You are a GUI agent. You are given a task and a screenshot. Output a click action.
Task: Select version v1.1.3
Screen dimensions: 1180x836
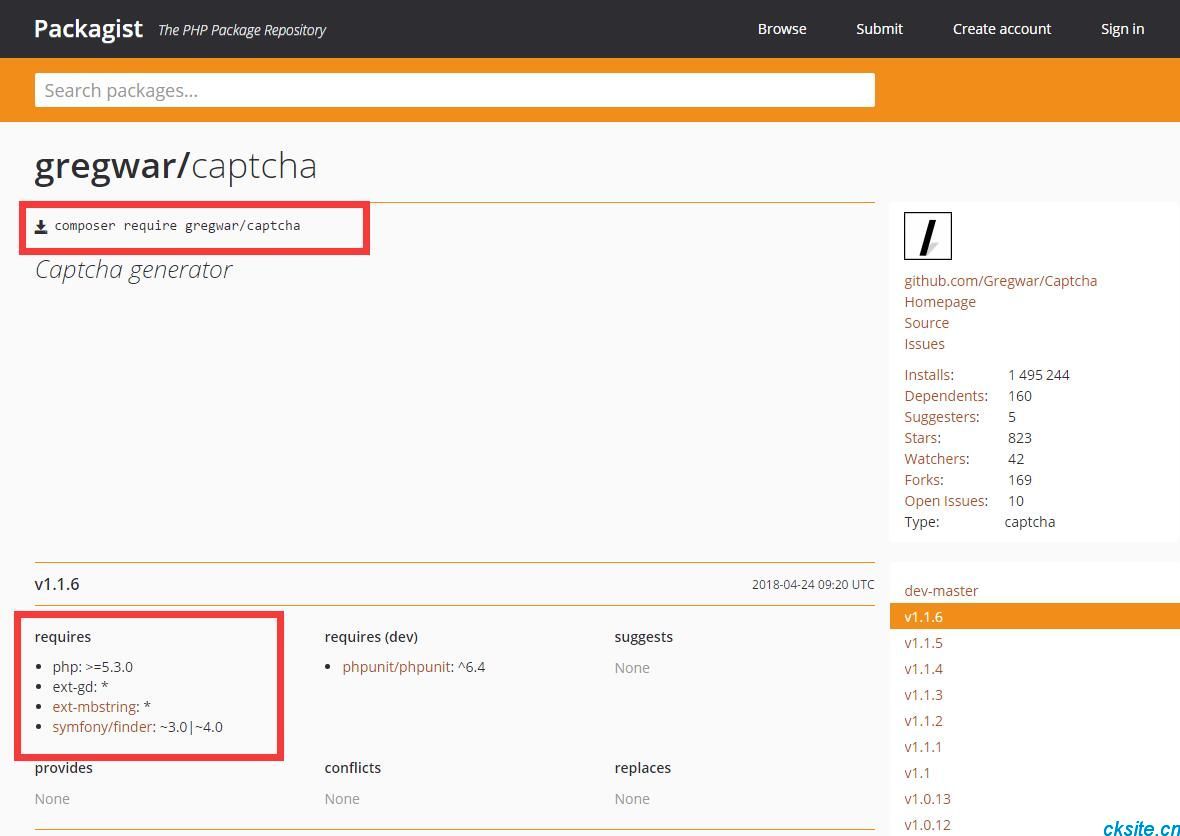pos(923,695)
